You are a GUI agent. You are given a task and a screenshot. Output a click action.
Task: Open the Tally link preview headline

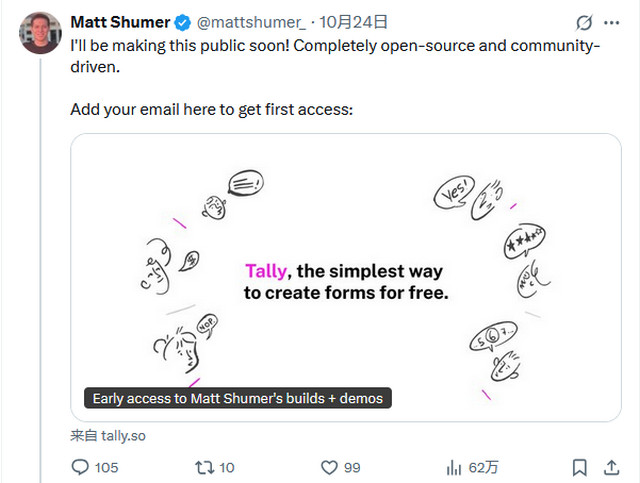pos(345,282)
